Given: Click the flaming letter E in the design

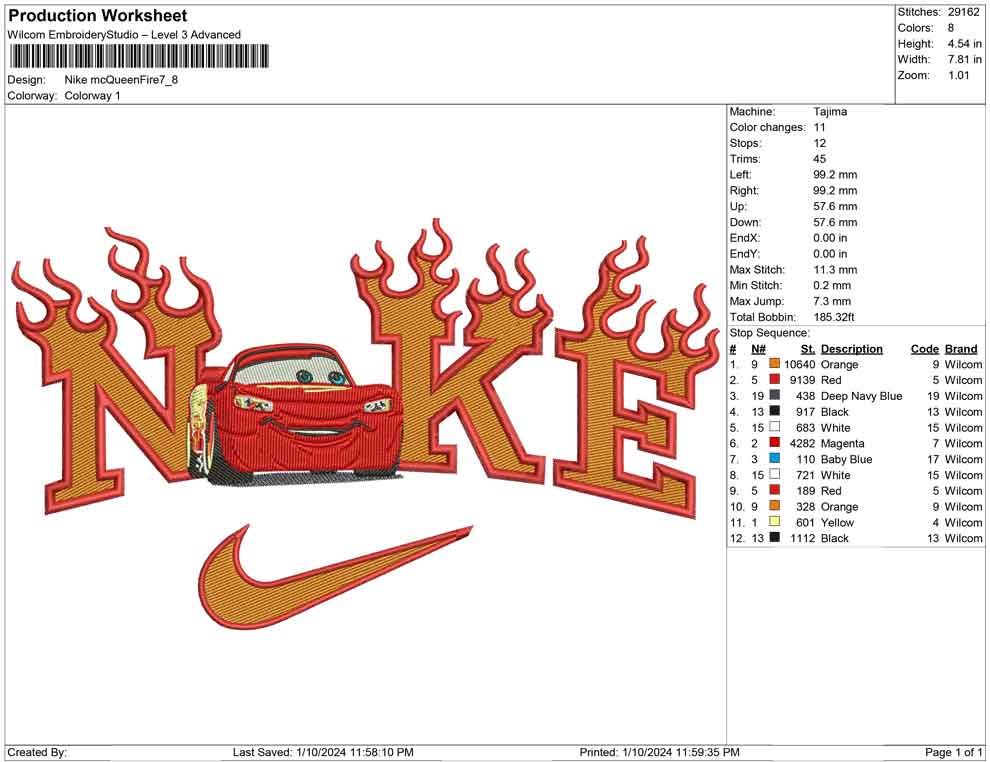Looking at the screenshot, I should tap(635, 379).
